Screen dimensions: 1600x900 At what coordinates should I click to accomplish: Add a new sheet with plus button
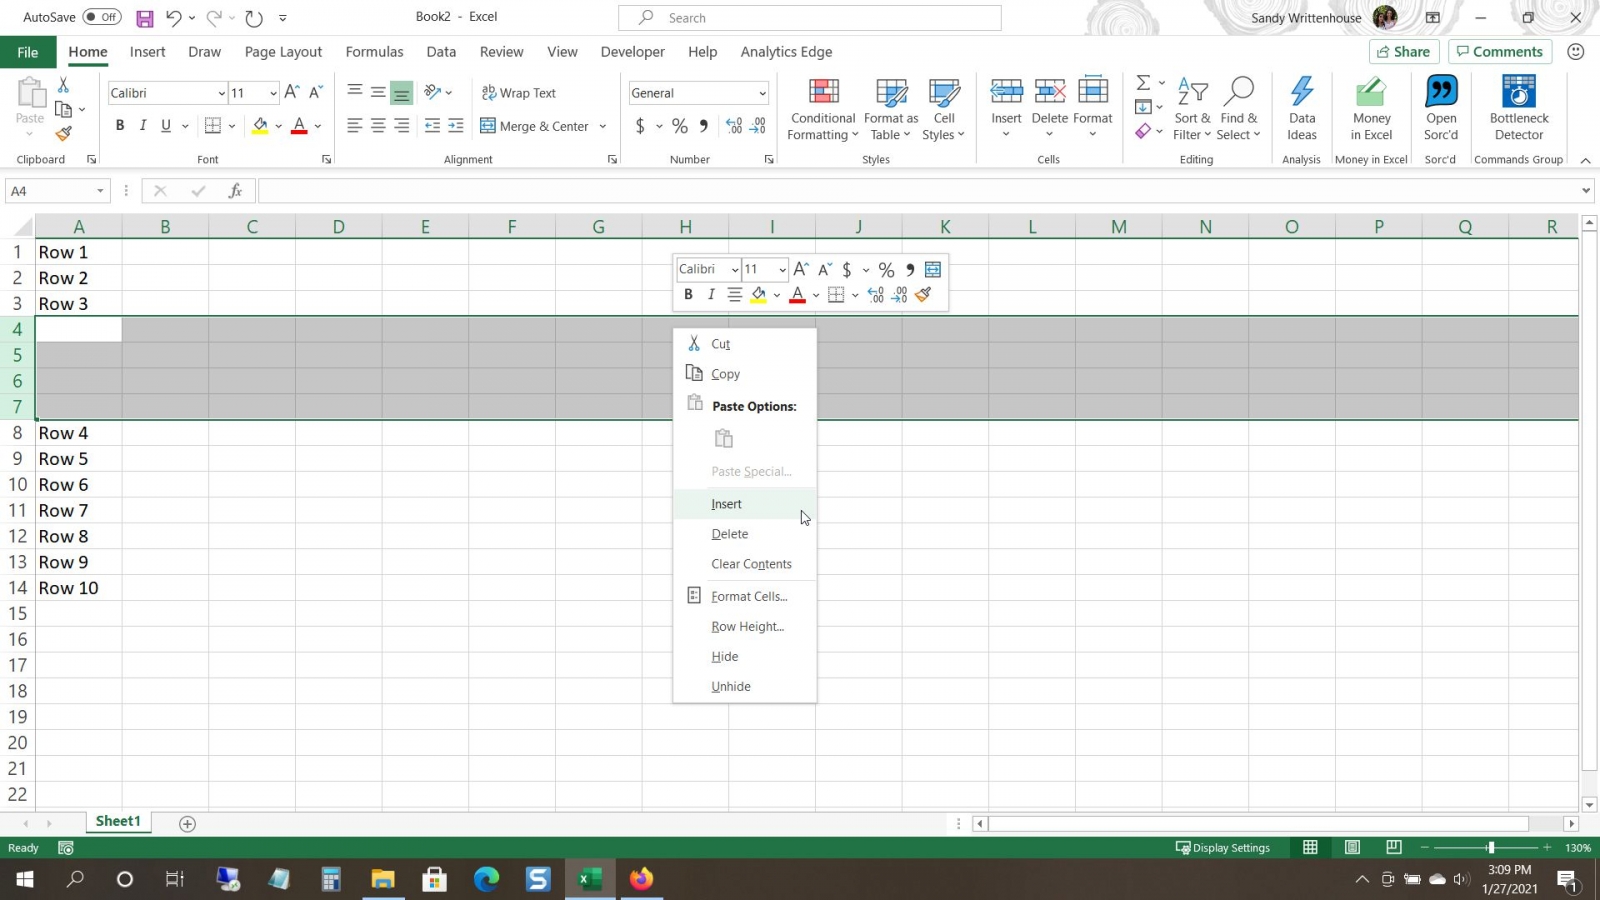187,823
